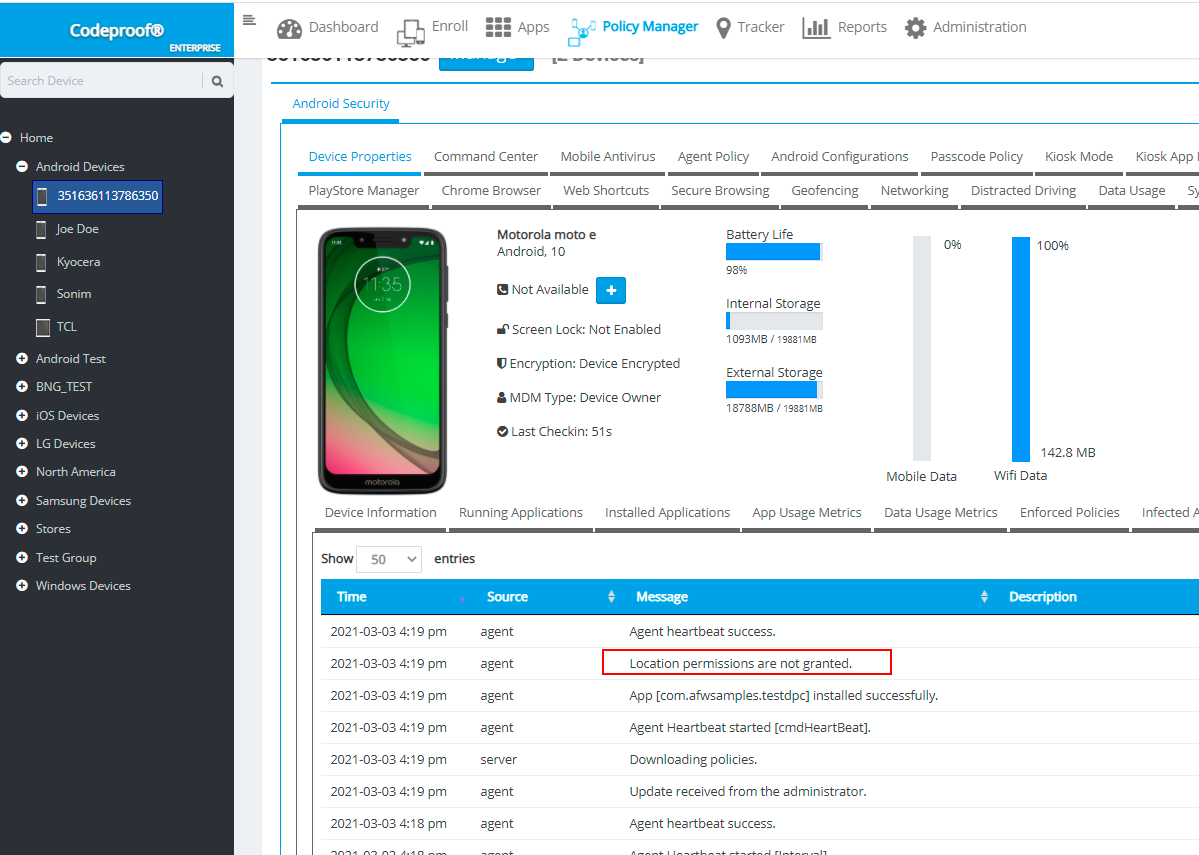Expand the BNG_TEST group
1199x855 pixels.
point(21,387)
